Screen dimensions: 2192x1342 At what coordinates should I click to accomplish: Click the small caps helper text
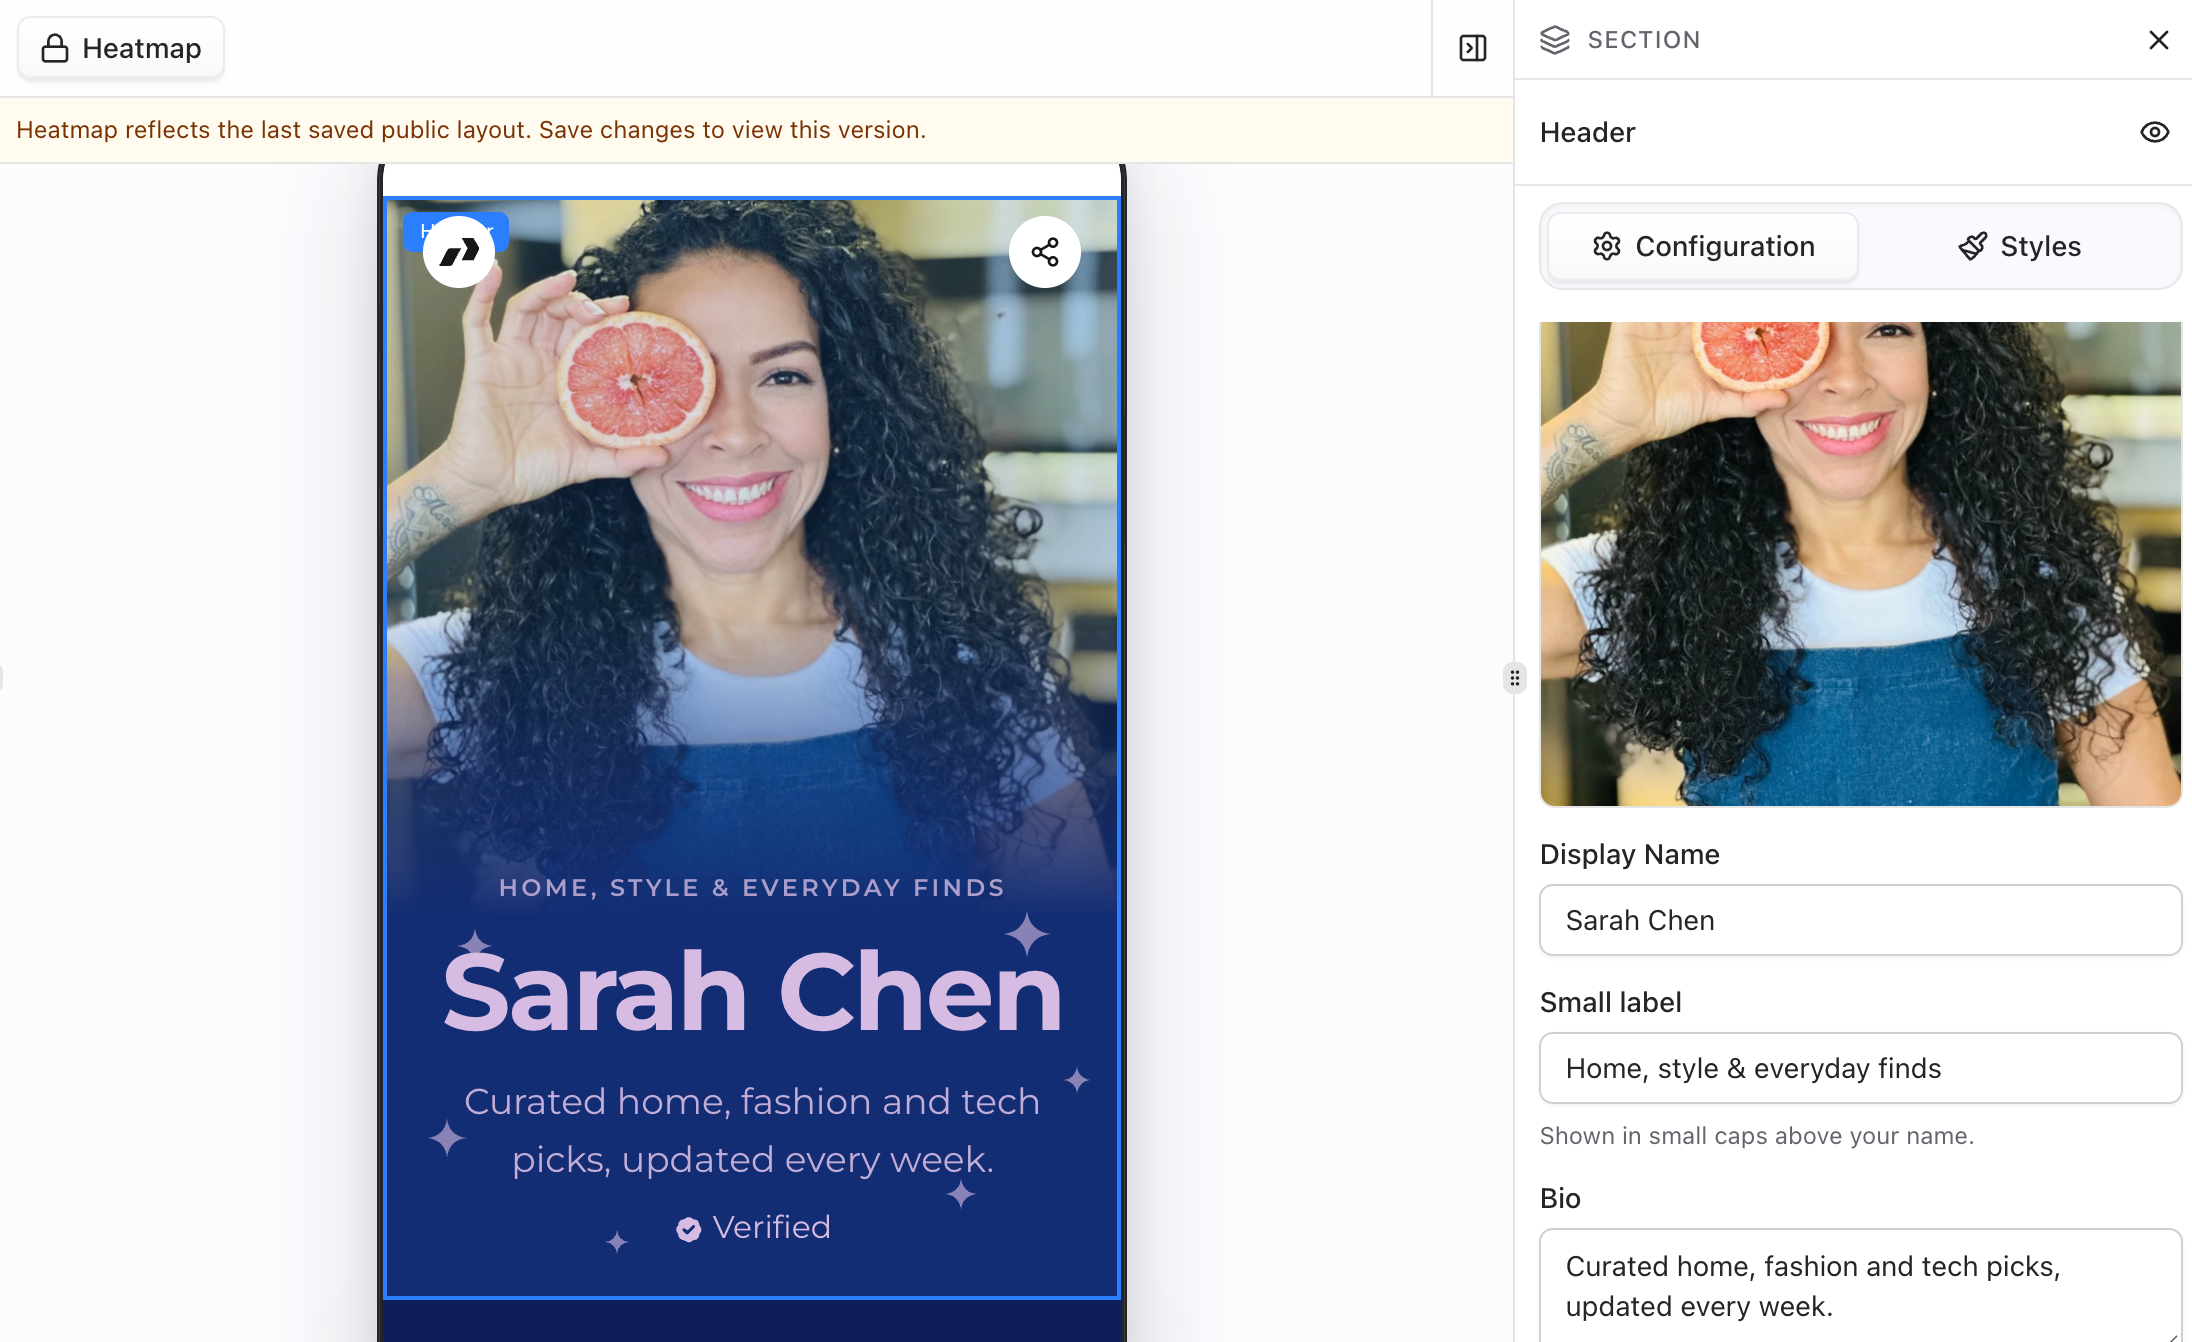(1757, 1136)
